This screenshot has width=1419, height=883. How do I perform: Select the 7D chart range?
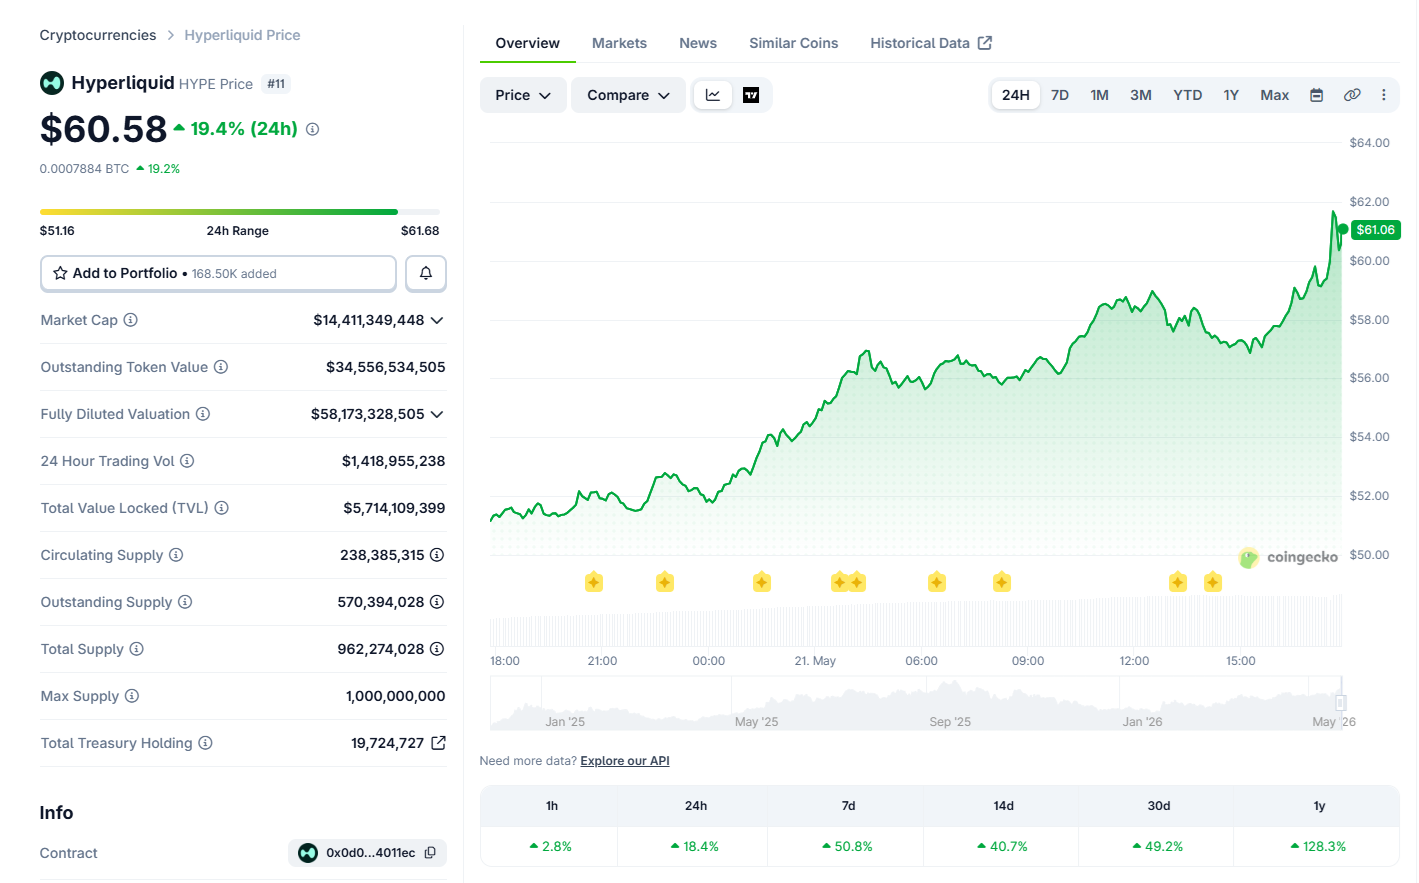1060,95
